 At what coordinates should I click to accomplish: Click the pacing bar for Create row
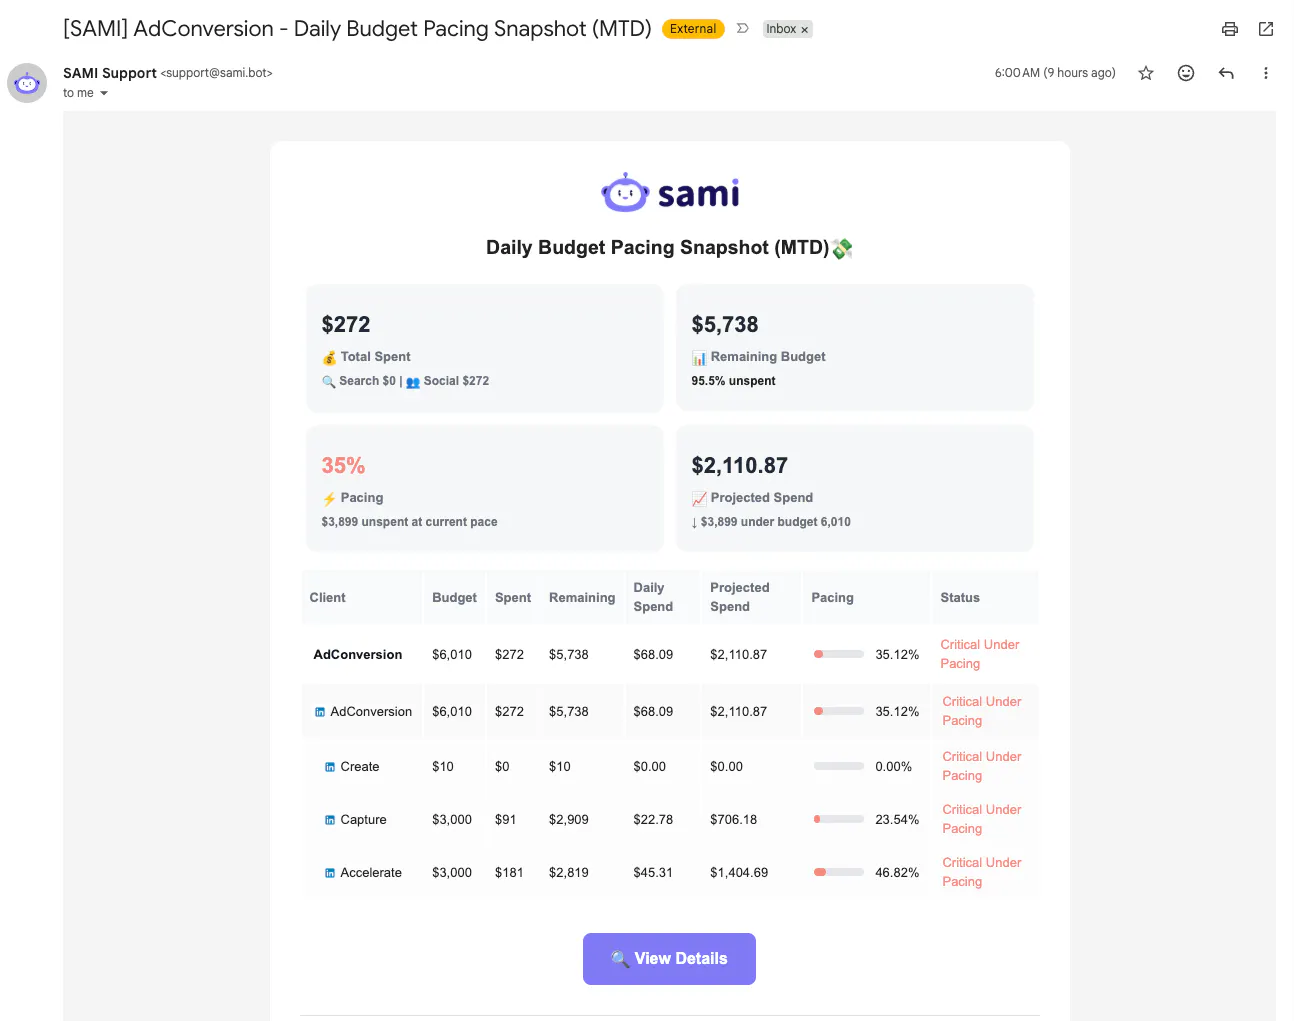click(839, 766)
